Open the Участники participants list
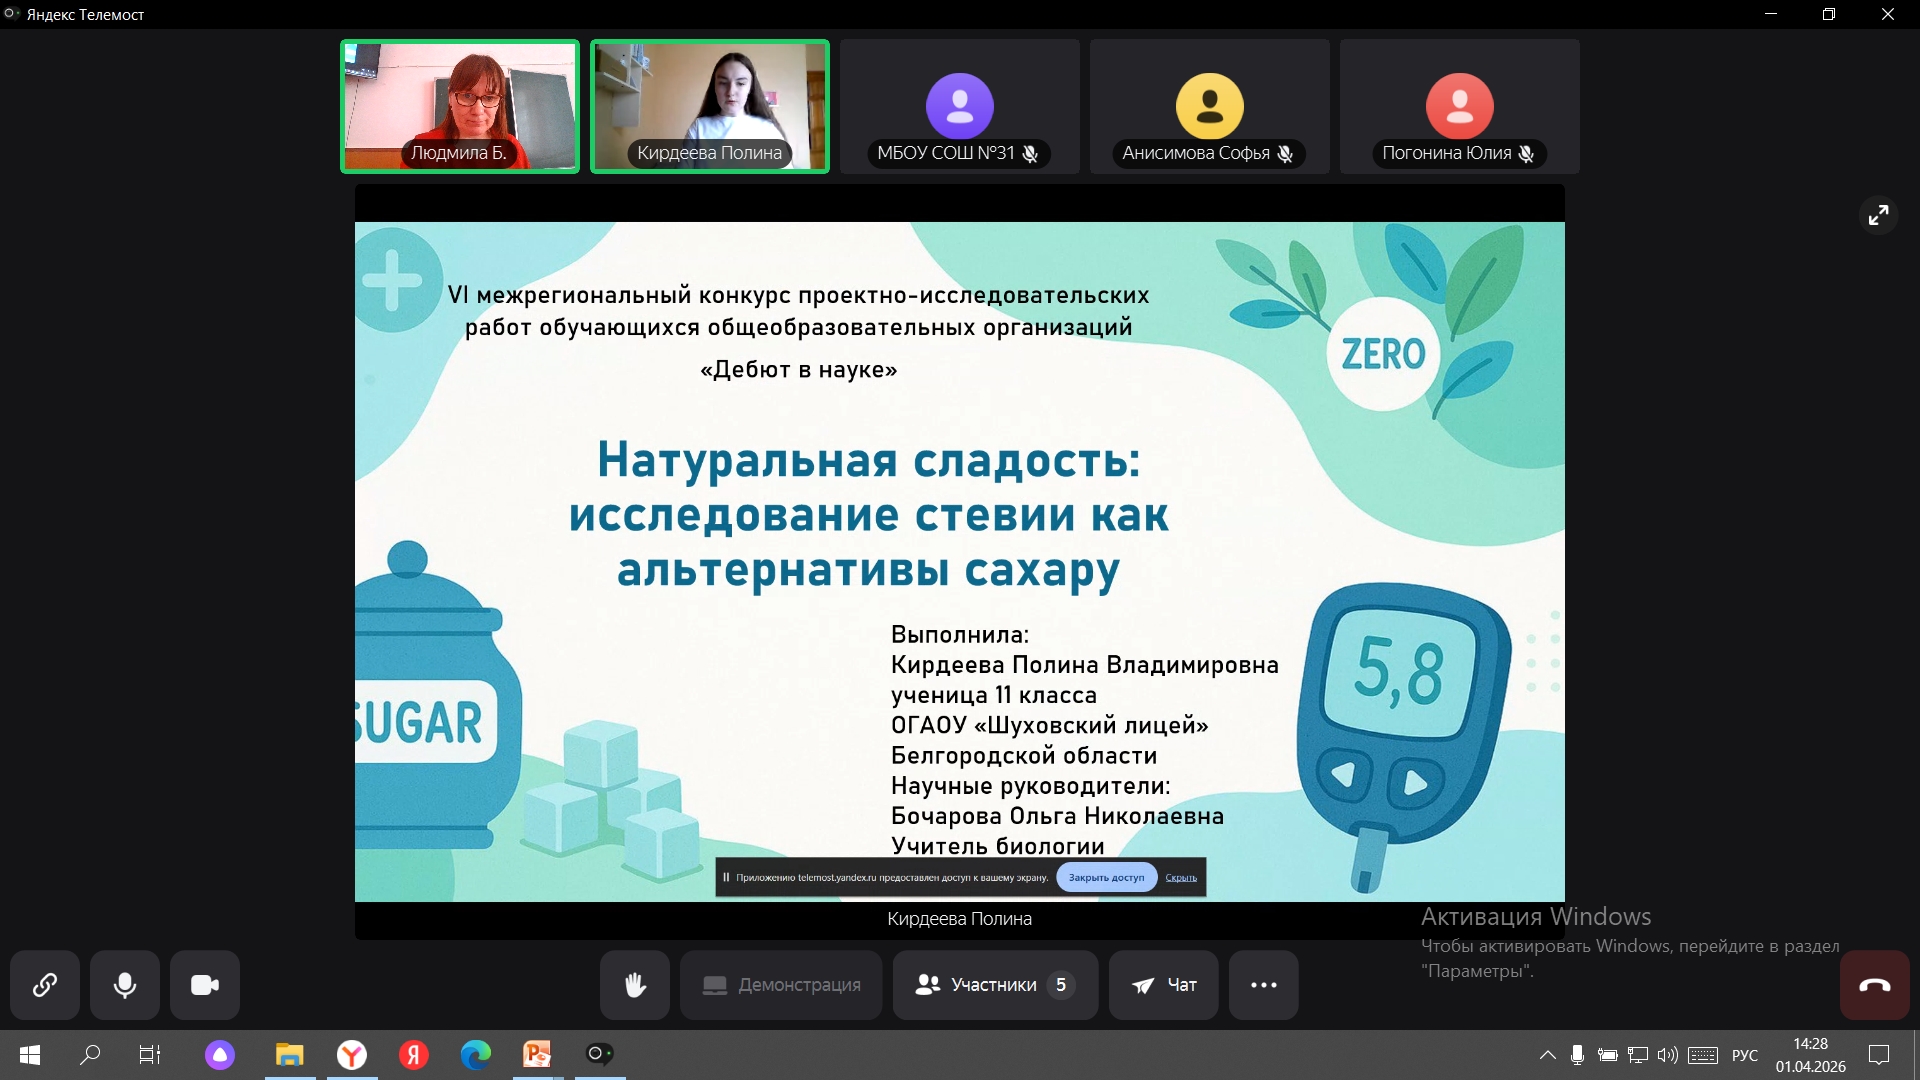This screenshot has height=1080, width=1920. [x=995, y=985]
